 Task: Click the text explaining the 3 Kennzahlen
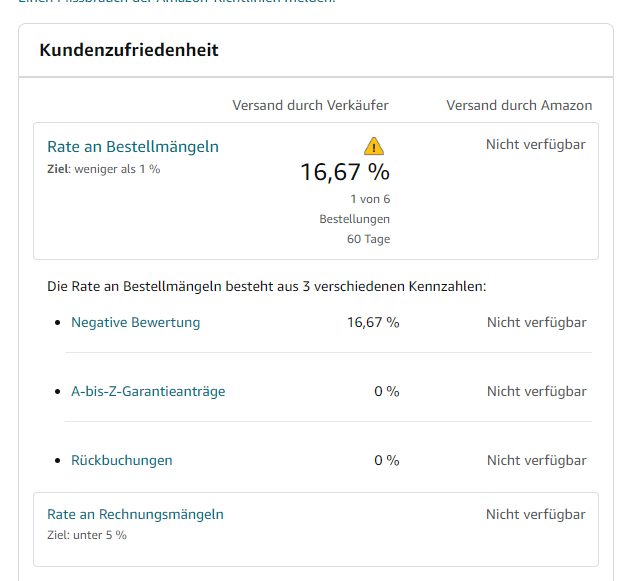pyautogui.click(x=267, y=287)
